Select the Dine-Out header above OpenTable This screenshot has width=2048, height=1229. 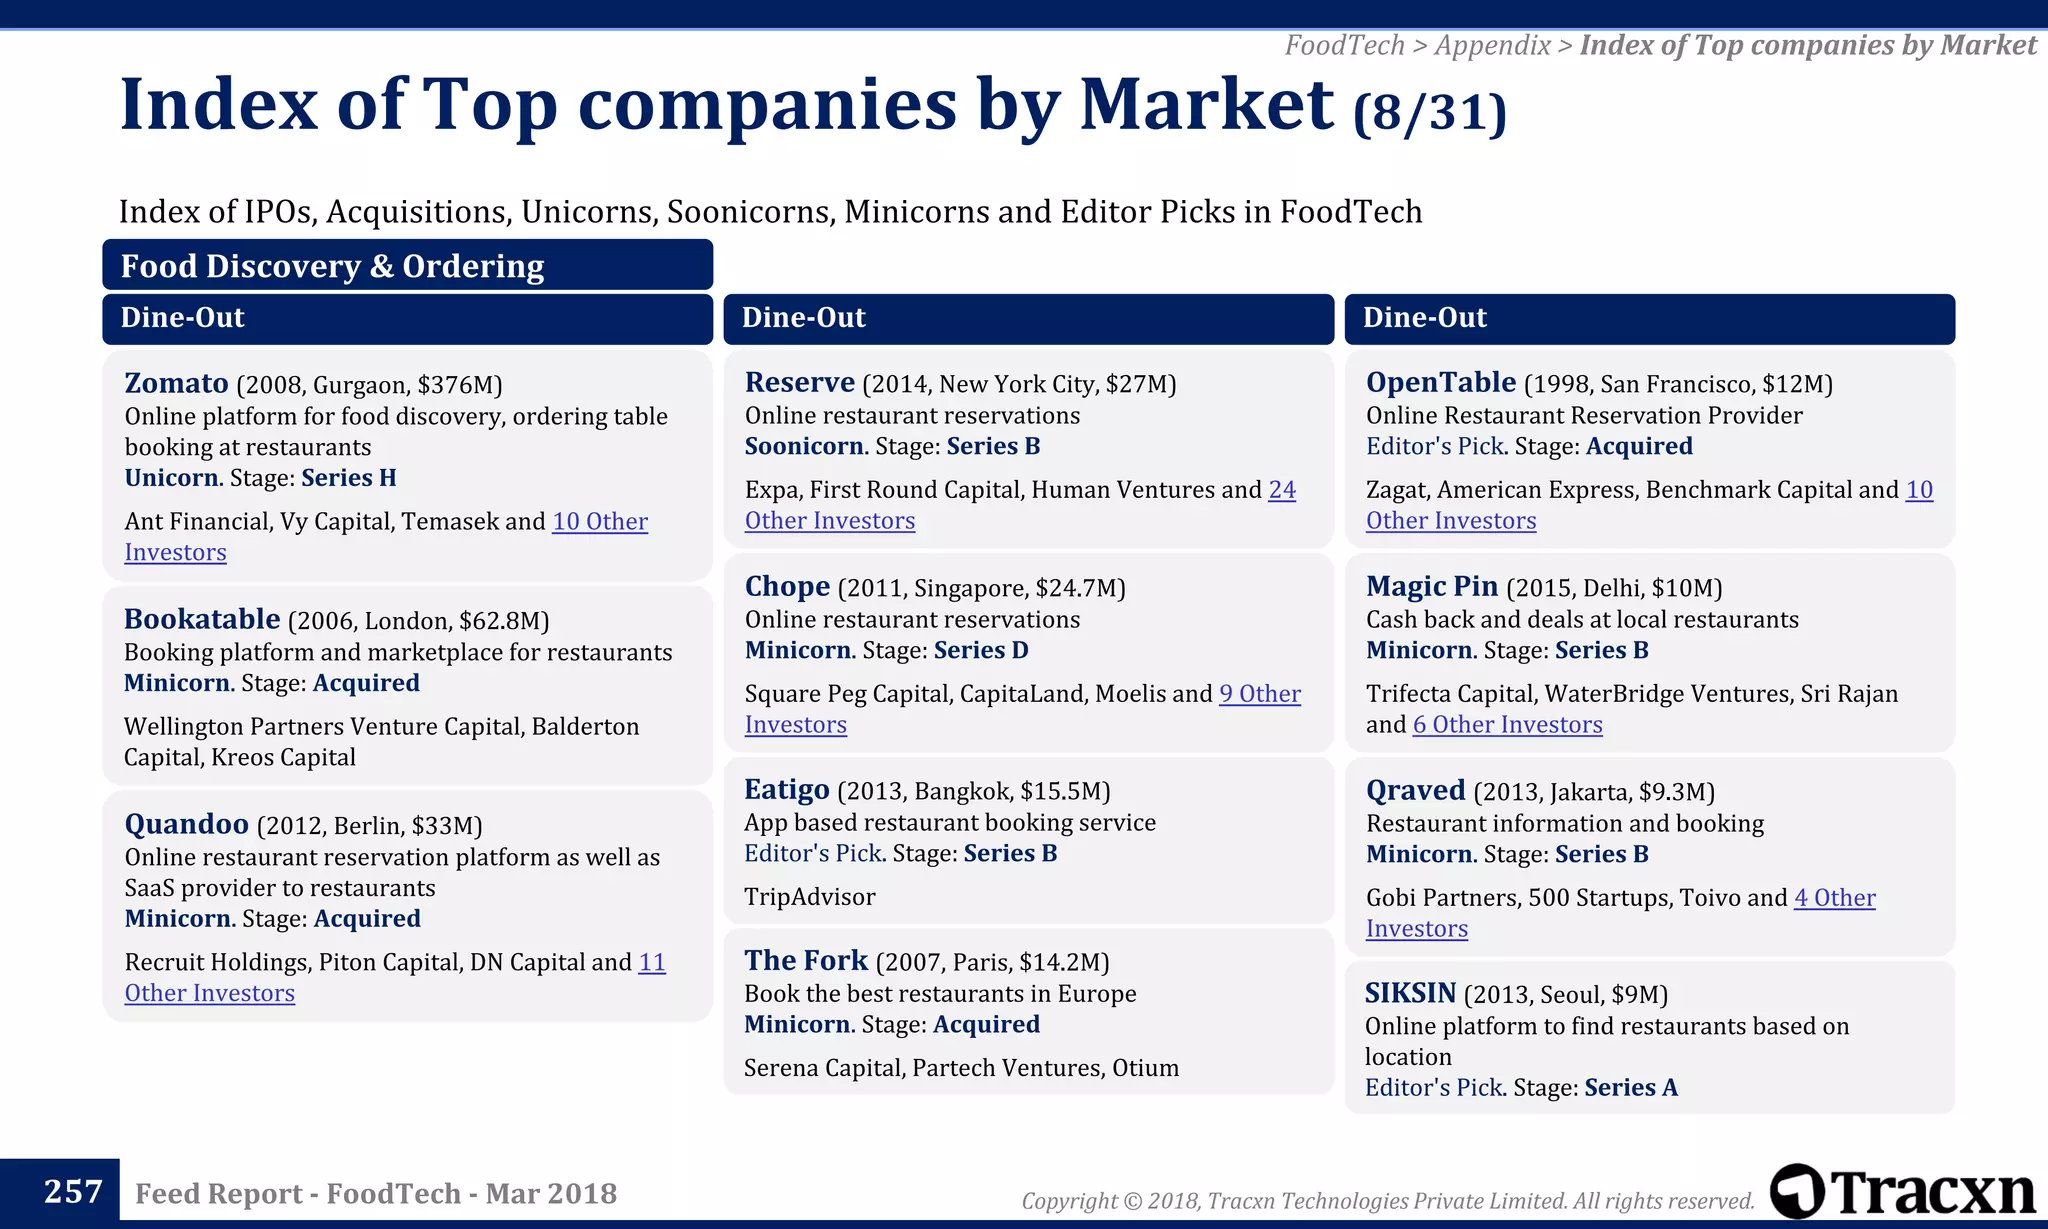(x=1649, y=318)
